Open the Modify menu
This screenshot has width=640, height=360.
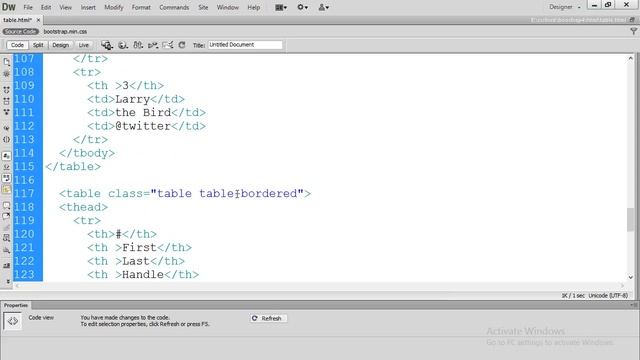point(113,7)
